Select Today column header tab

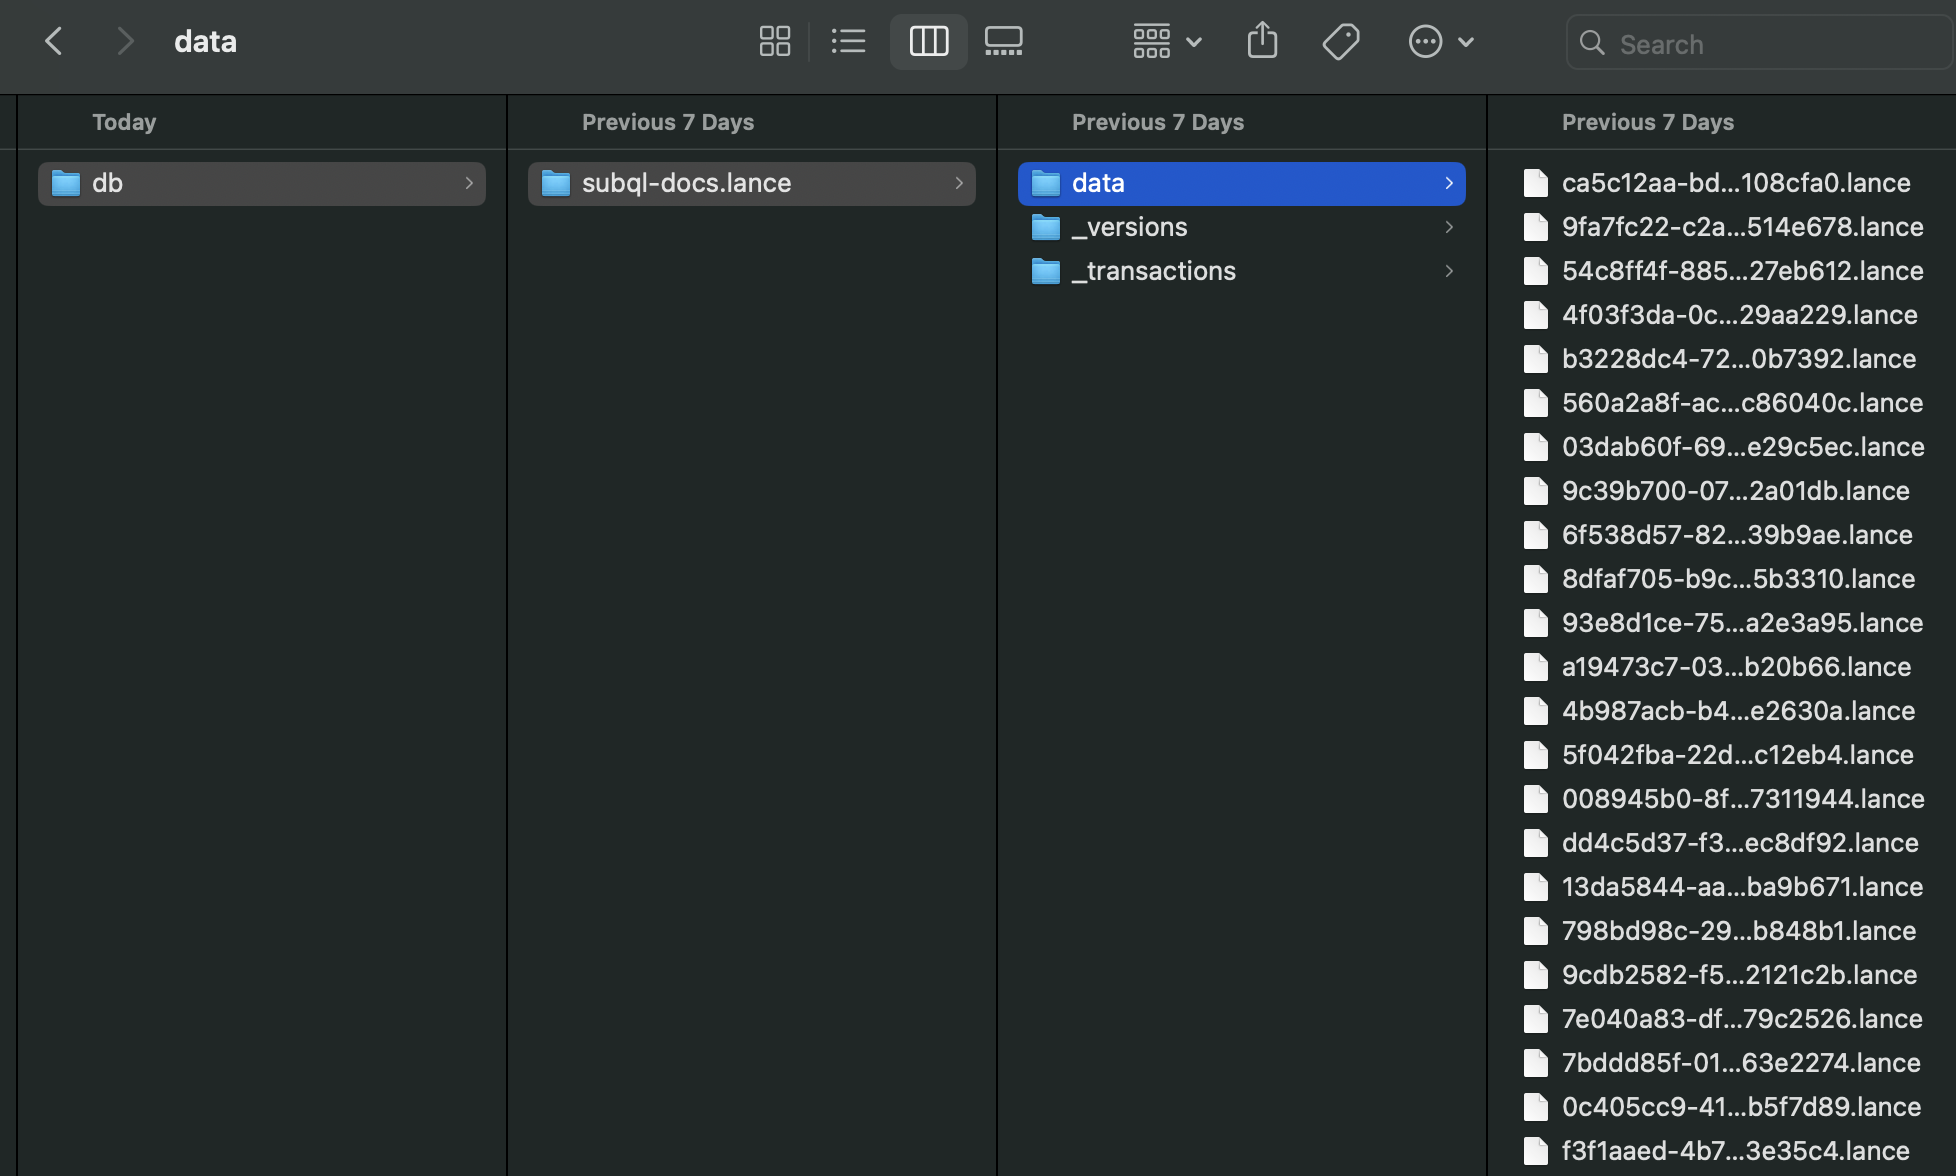[x=124, y=123]
